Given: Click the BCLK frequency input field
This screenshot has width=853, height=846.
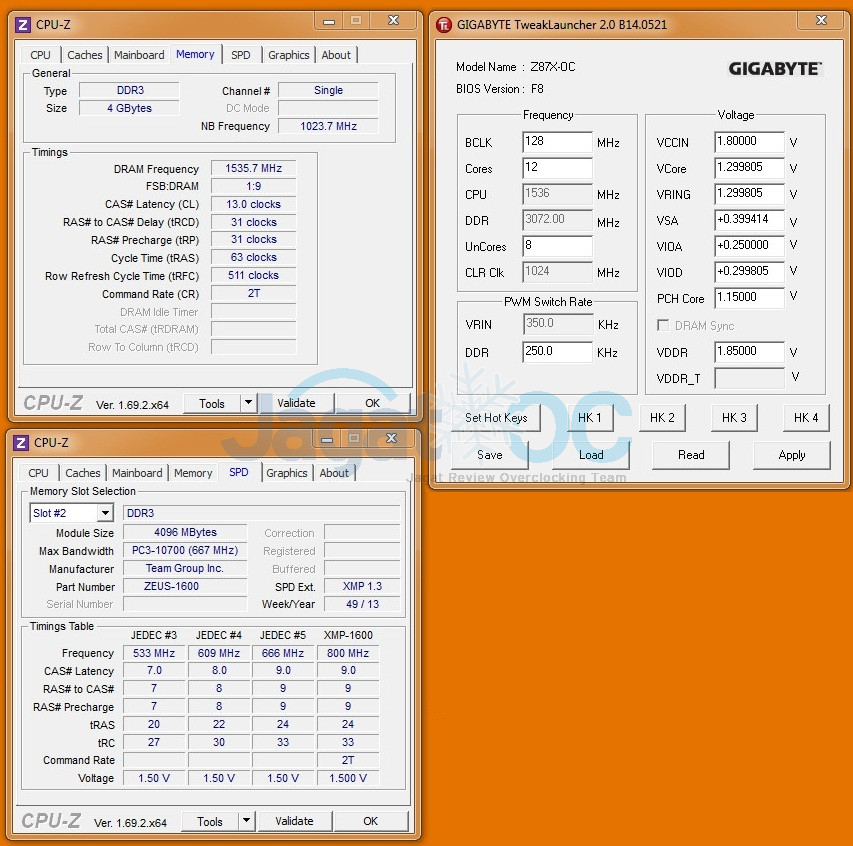Looking at the screenshot, I should tap(557, 142).
